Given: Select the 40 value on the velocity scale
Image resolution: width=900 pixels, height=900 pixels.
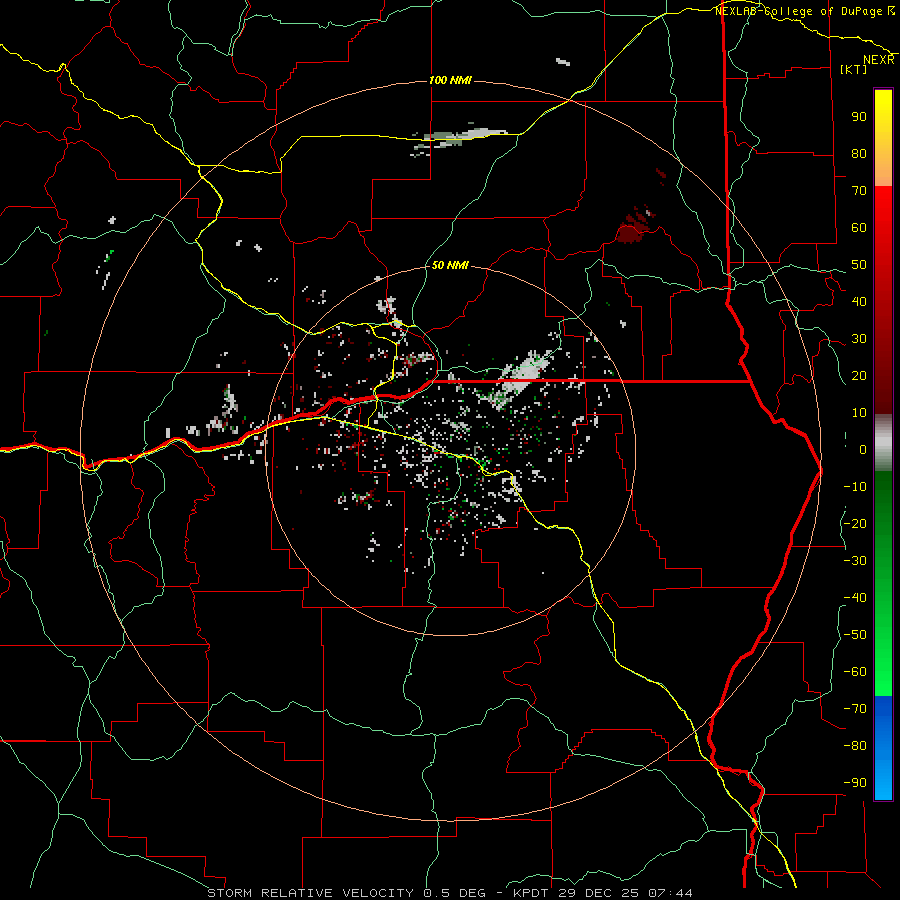Looking at the screenshot, I should tap(859, 301).
